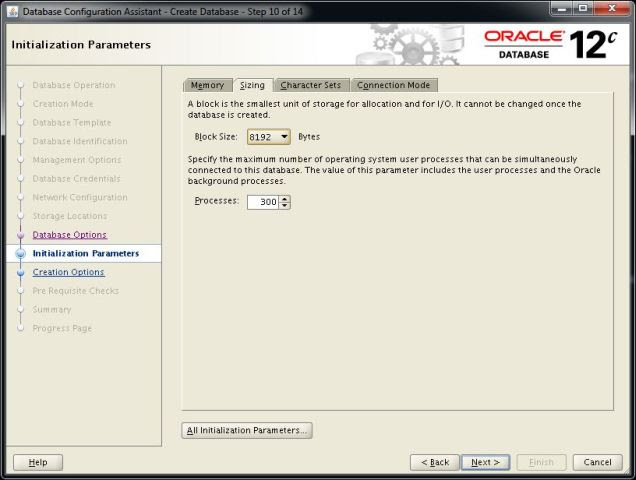Expand the Block Size dropdown

pos(269,137)
